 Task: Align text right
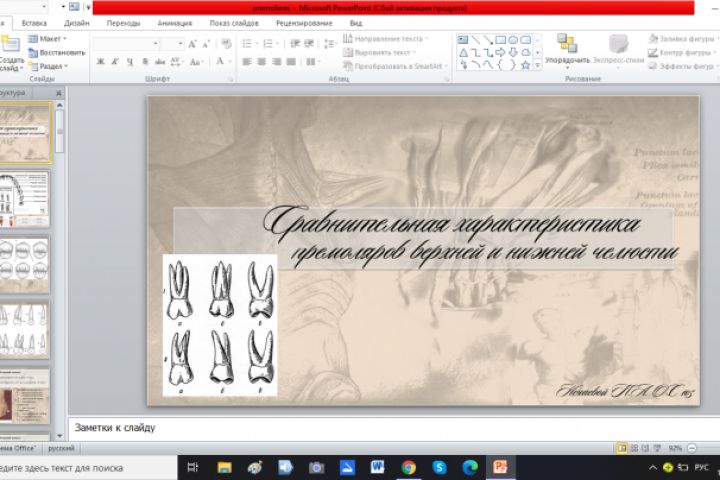point(276,62)
